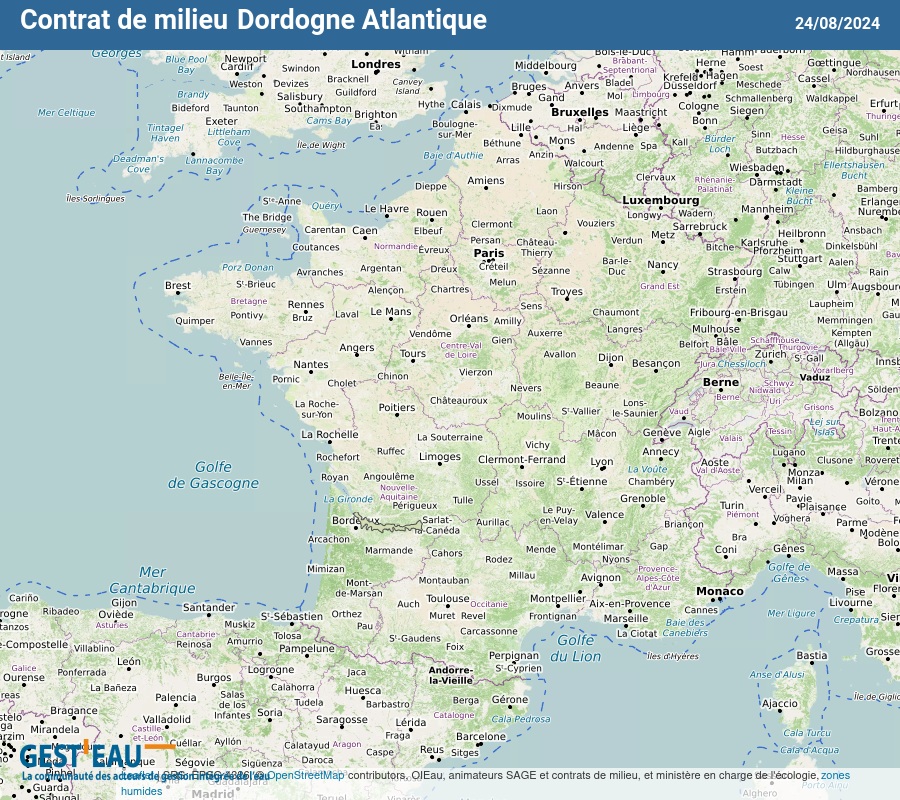Click the Nantes city label

(x=311, y=365)
